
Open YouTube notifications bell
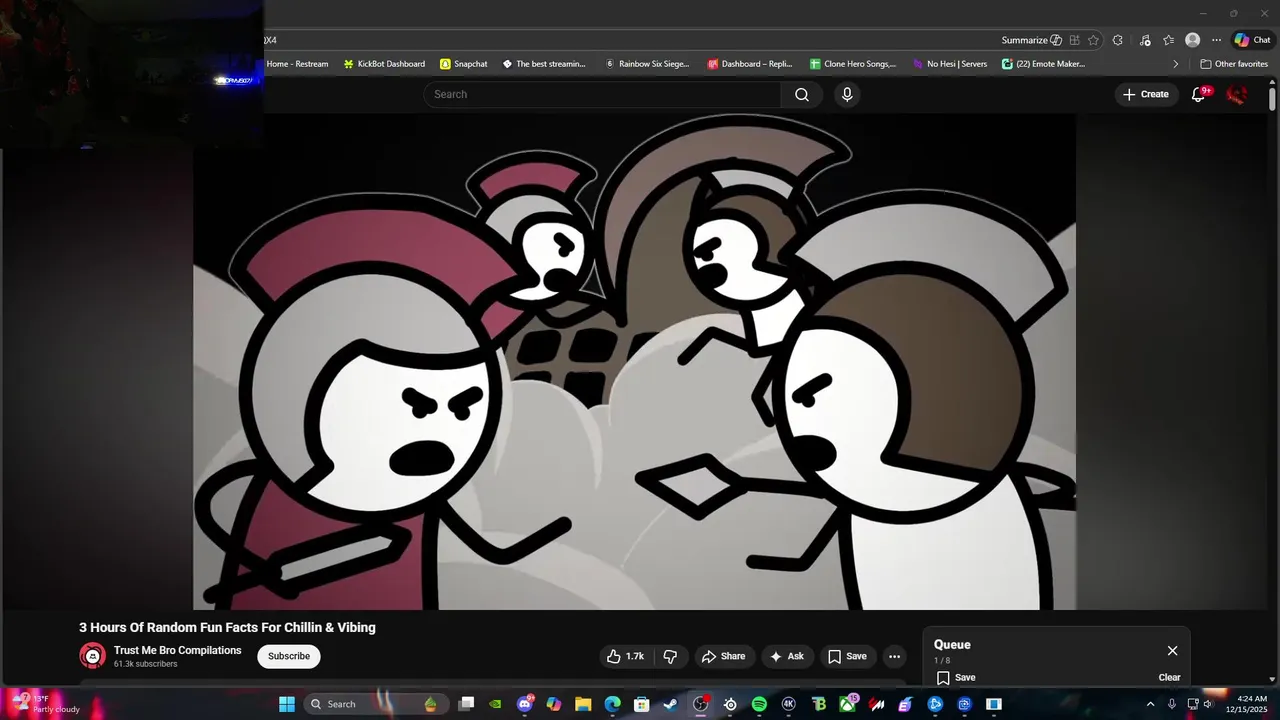(1198, 94)
